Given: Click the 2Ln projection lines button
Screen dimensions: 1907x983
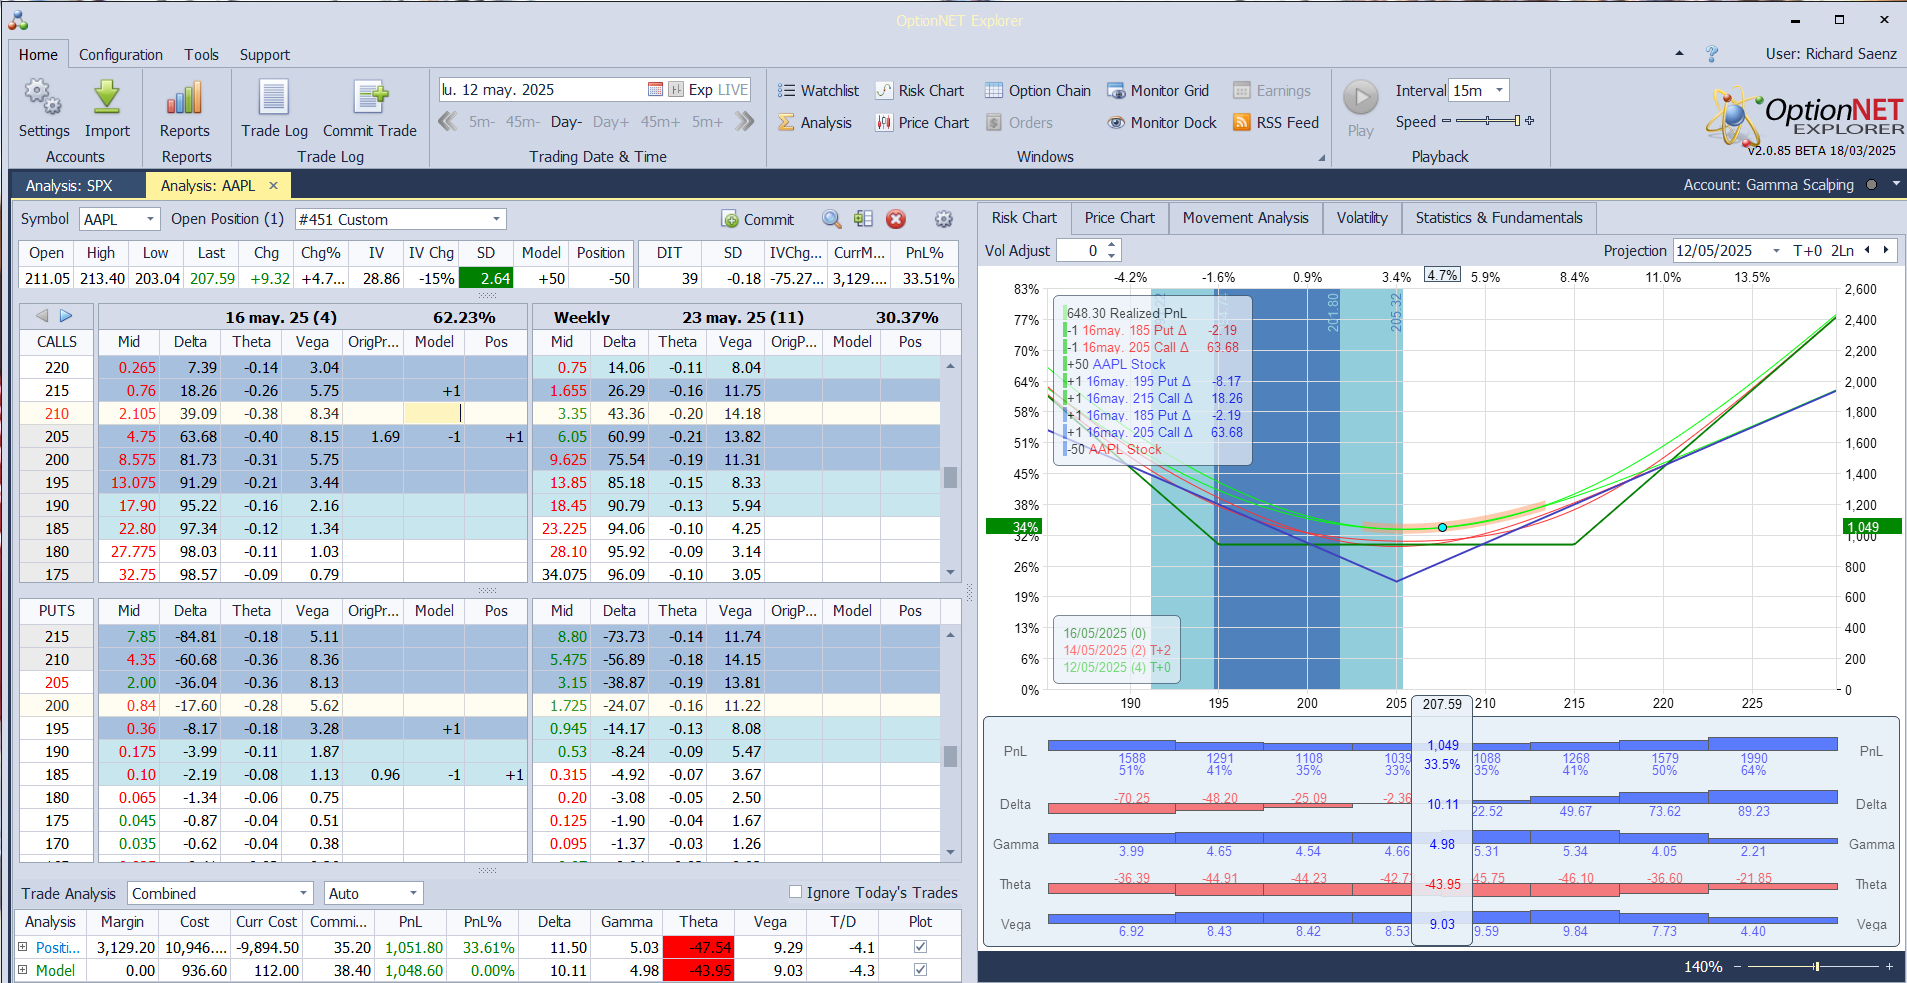Looking at the screenshot, I should pos(1842,251).
